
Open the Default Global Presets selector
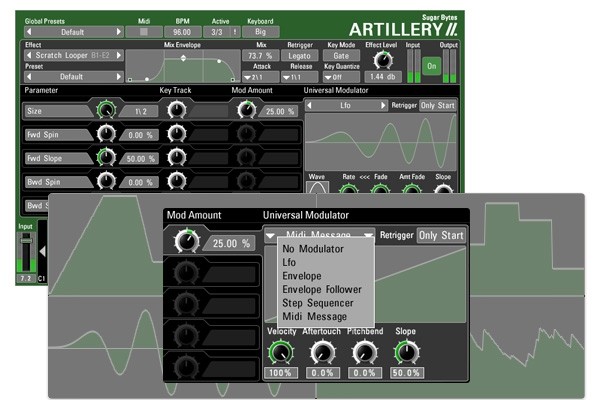[x=73, y=32]
